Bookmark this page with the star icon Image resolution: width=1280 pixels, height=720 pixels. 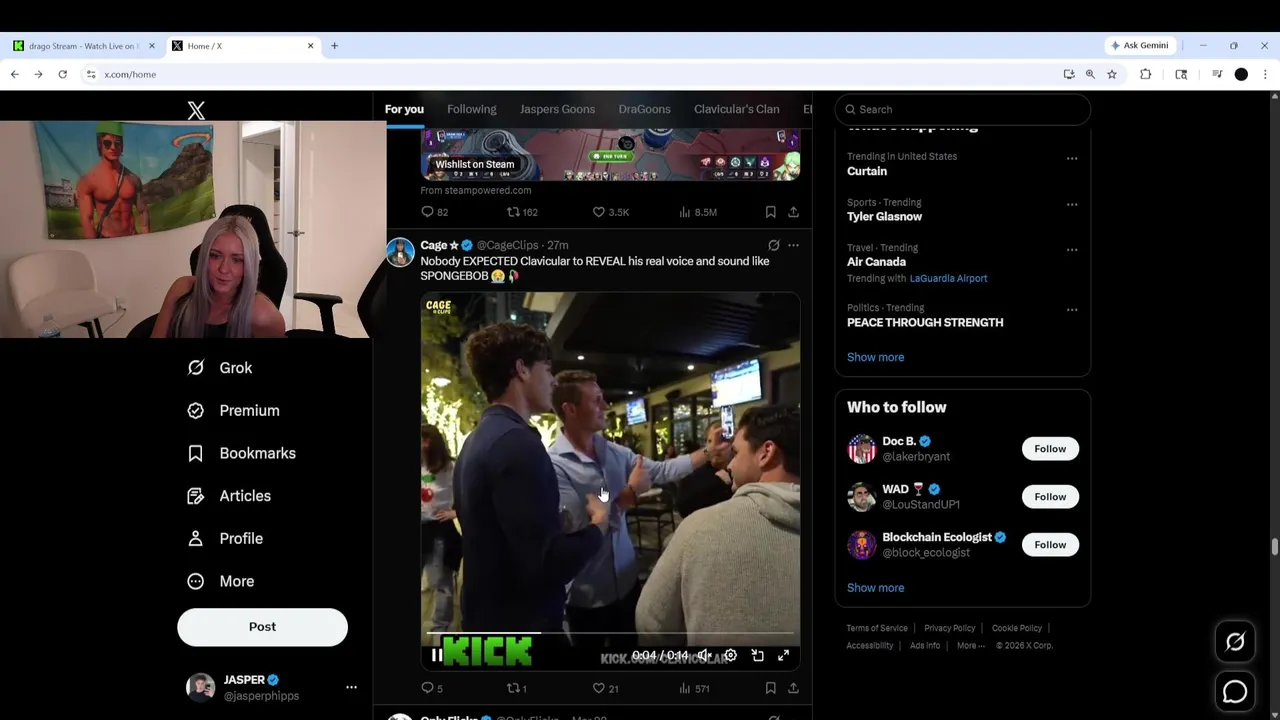coord(1111,74)
